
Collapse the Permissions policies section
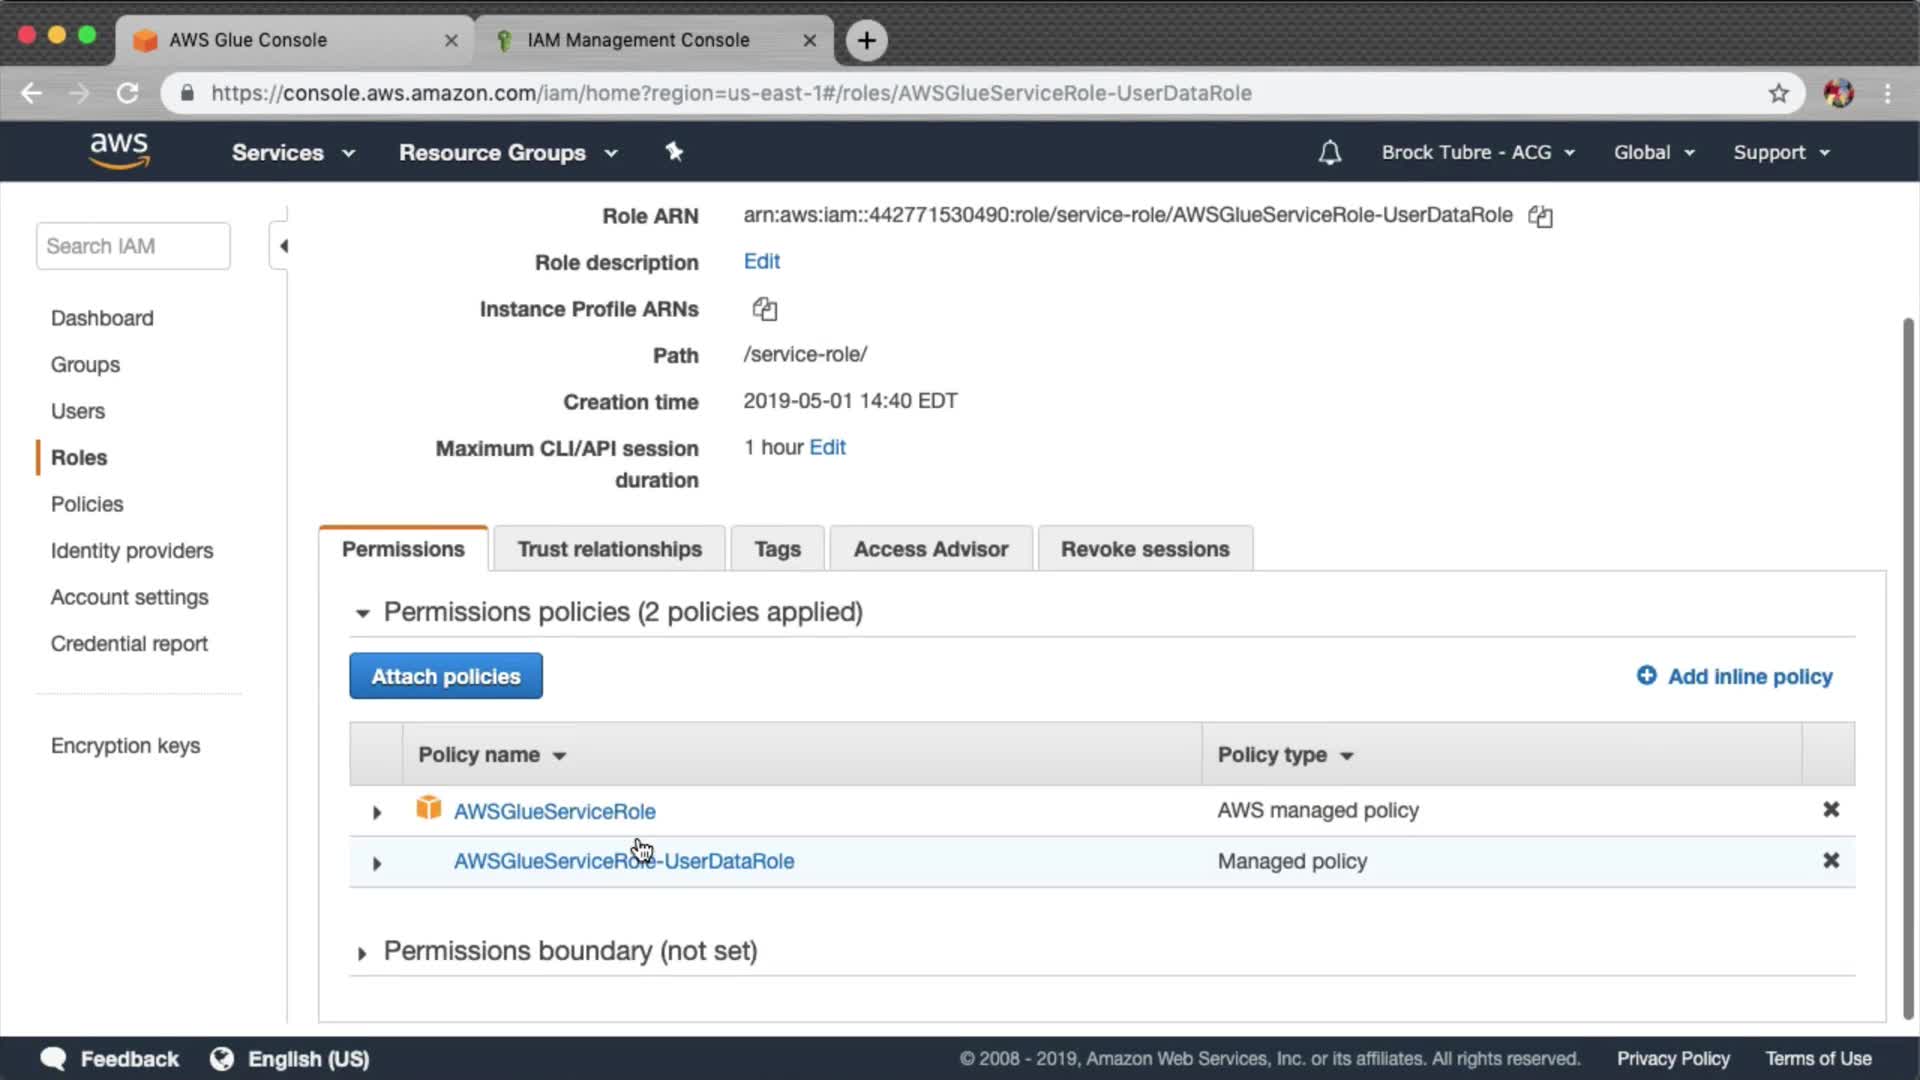(x=362, y=613)
